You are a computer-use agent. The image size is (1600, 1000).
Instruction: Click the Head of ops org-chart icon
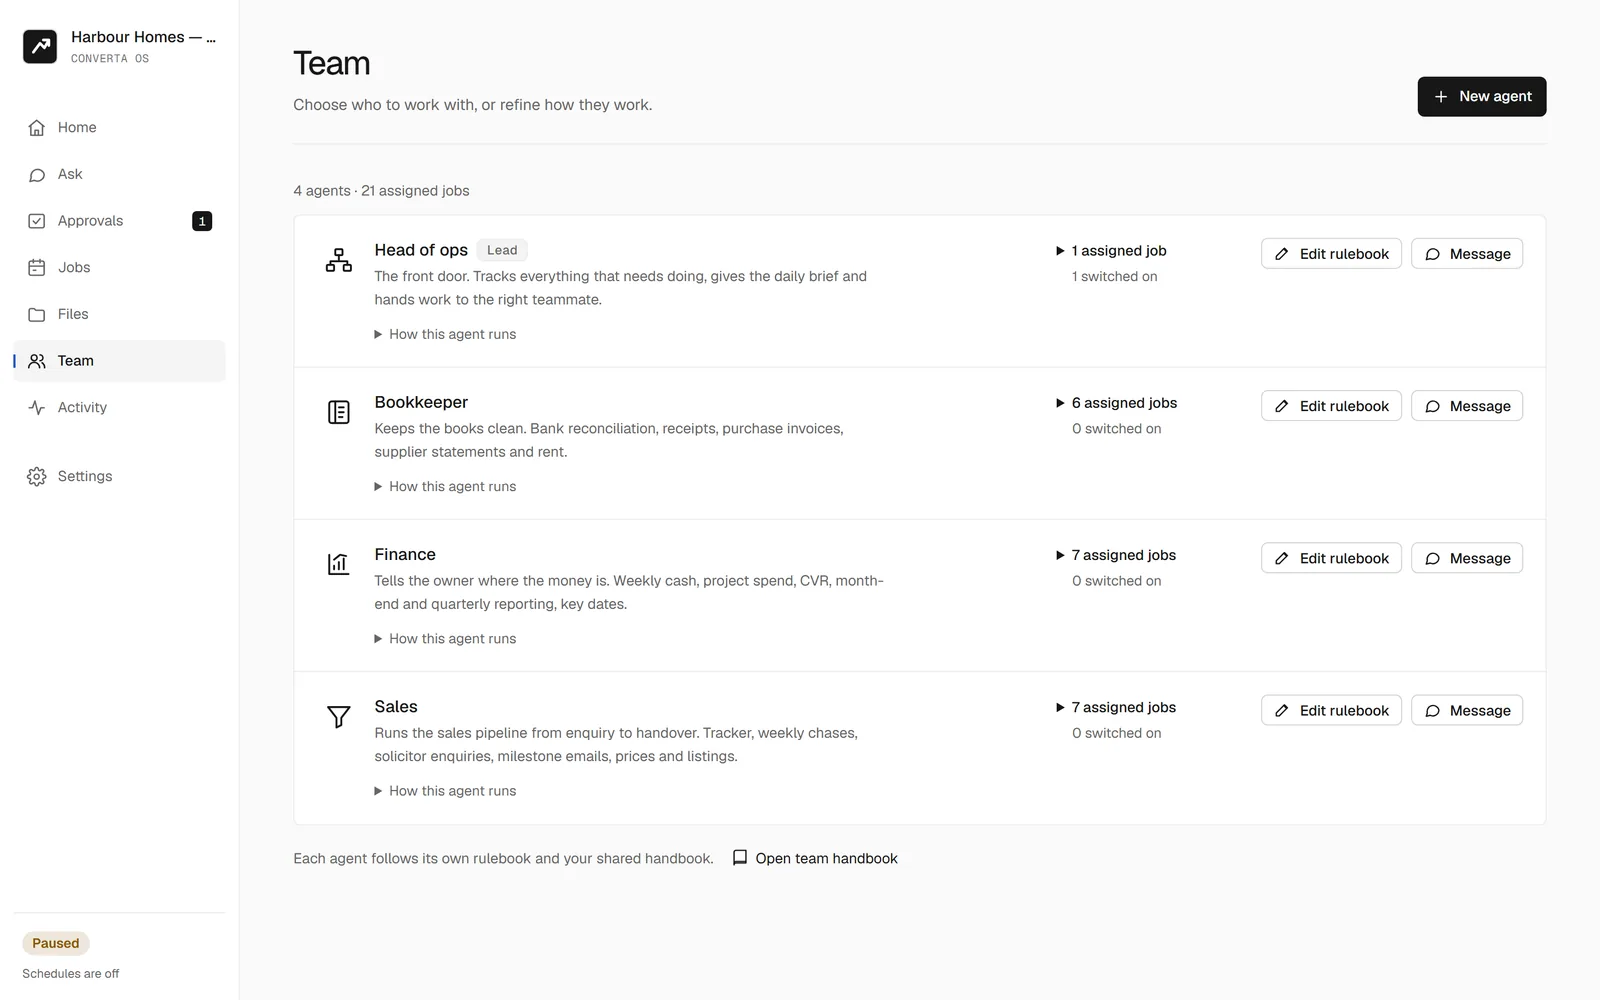pyautogui.click(x=339, y=260)
